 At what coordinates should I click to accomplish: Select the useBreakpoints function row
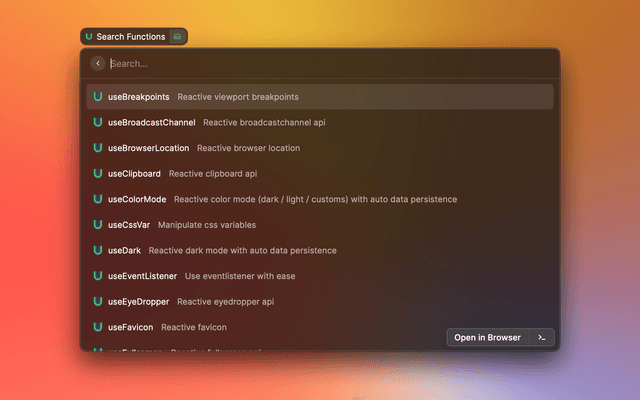click(x=320, y=97)
